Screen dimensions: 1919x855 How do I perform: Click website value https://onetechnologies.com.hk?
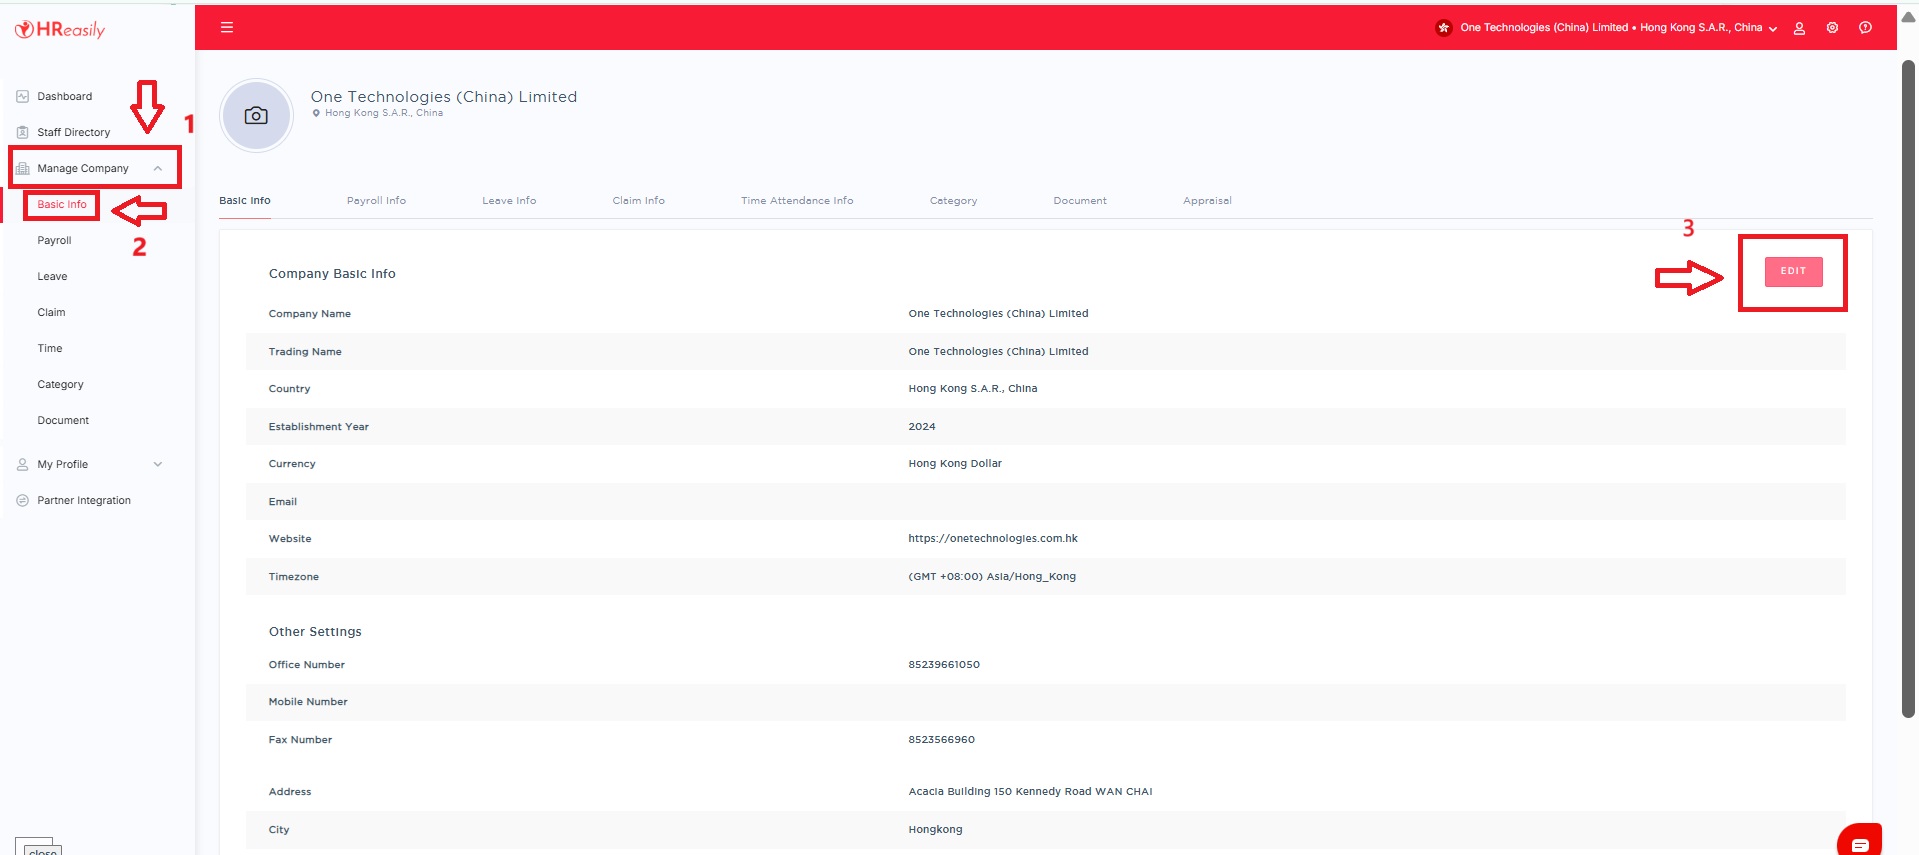click(x=993, y=538)
